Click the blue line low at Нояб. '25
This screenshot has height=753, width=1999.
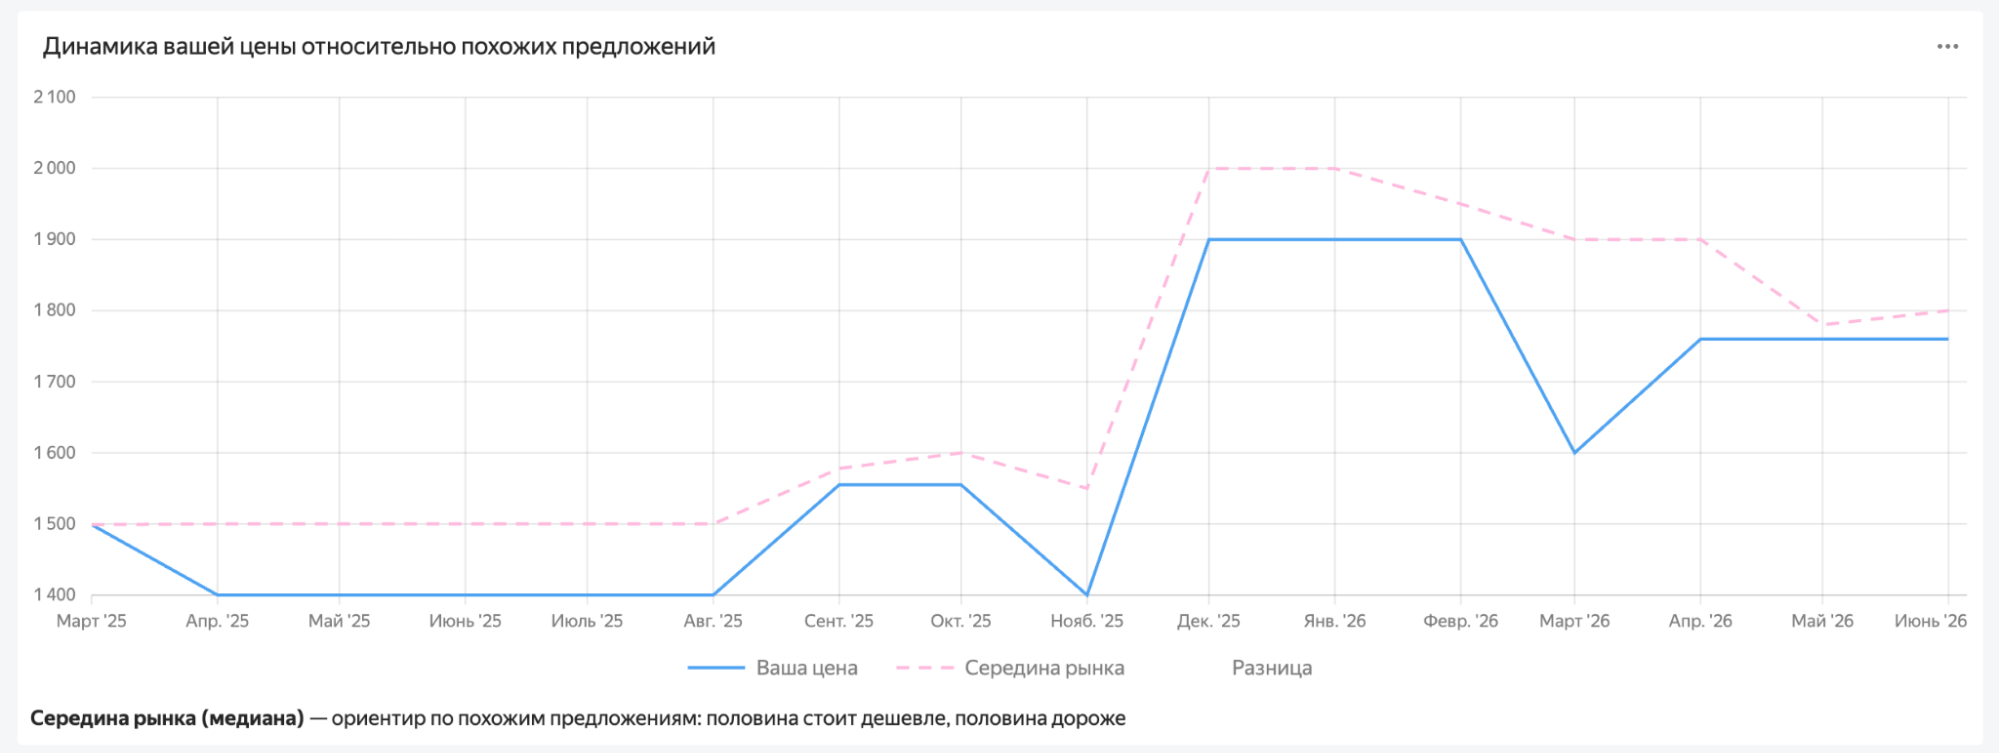tap(1087, 595)
